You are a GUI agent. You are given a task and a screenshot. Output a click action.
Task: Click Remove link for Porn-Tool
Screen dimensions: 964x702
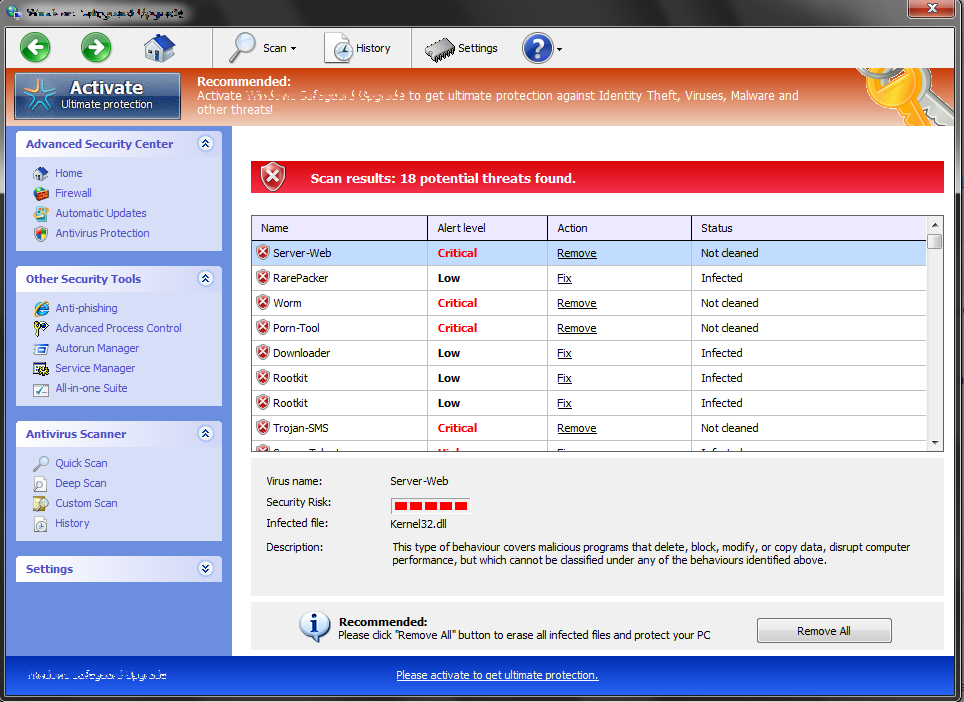577,328
